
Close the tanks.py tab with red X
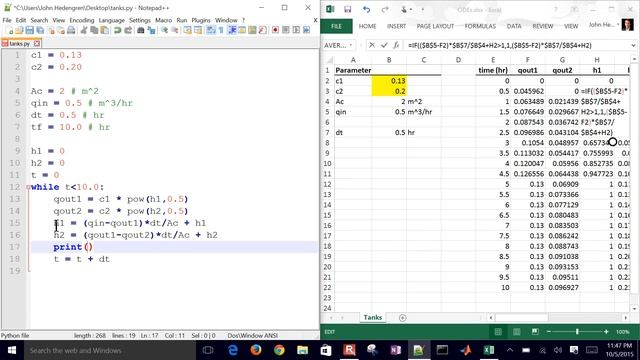coord(37,43)
